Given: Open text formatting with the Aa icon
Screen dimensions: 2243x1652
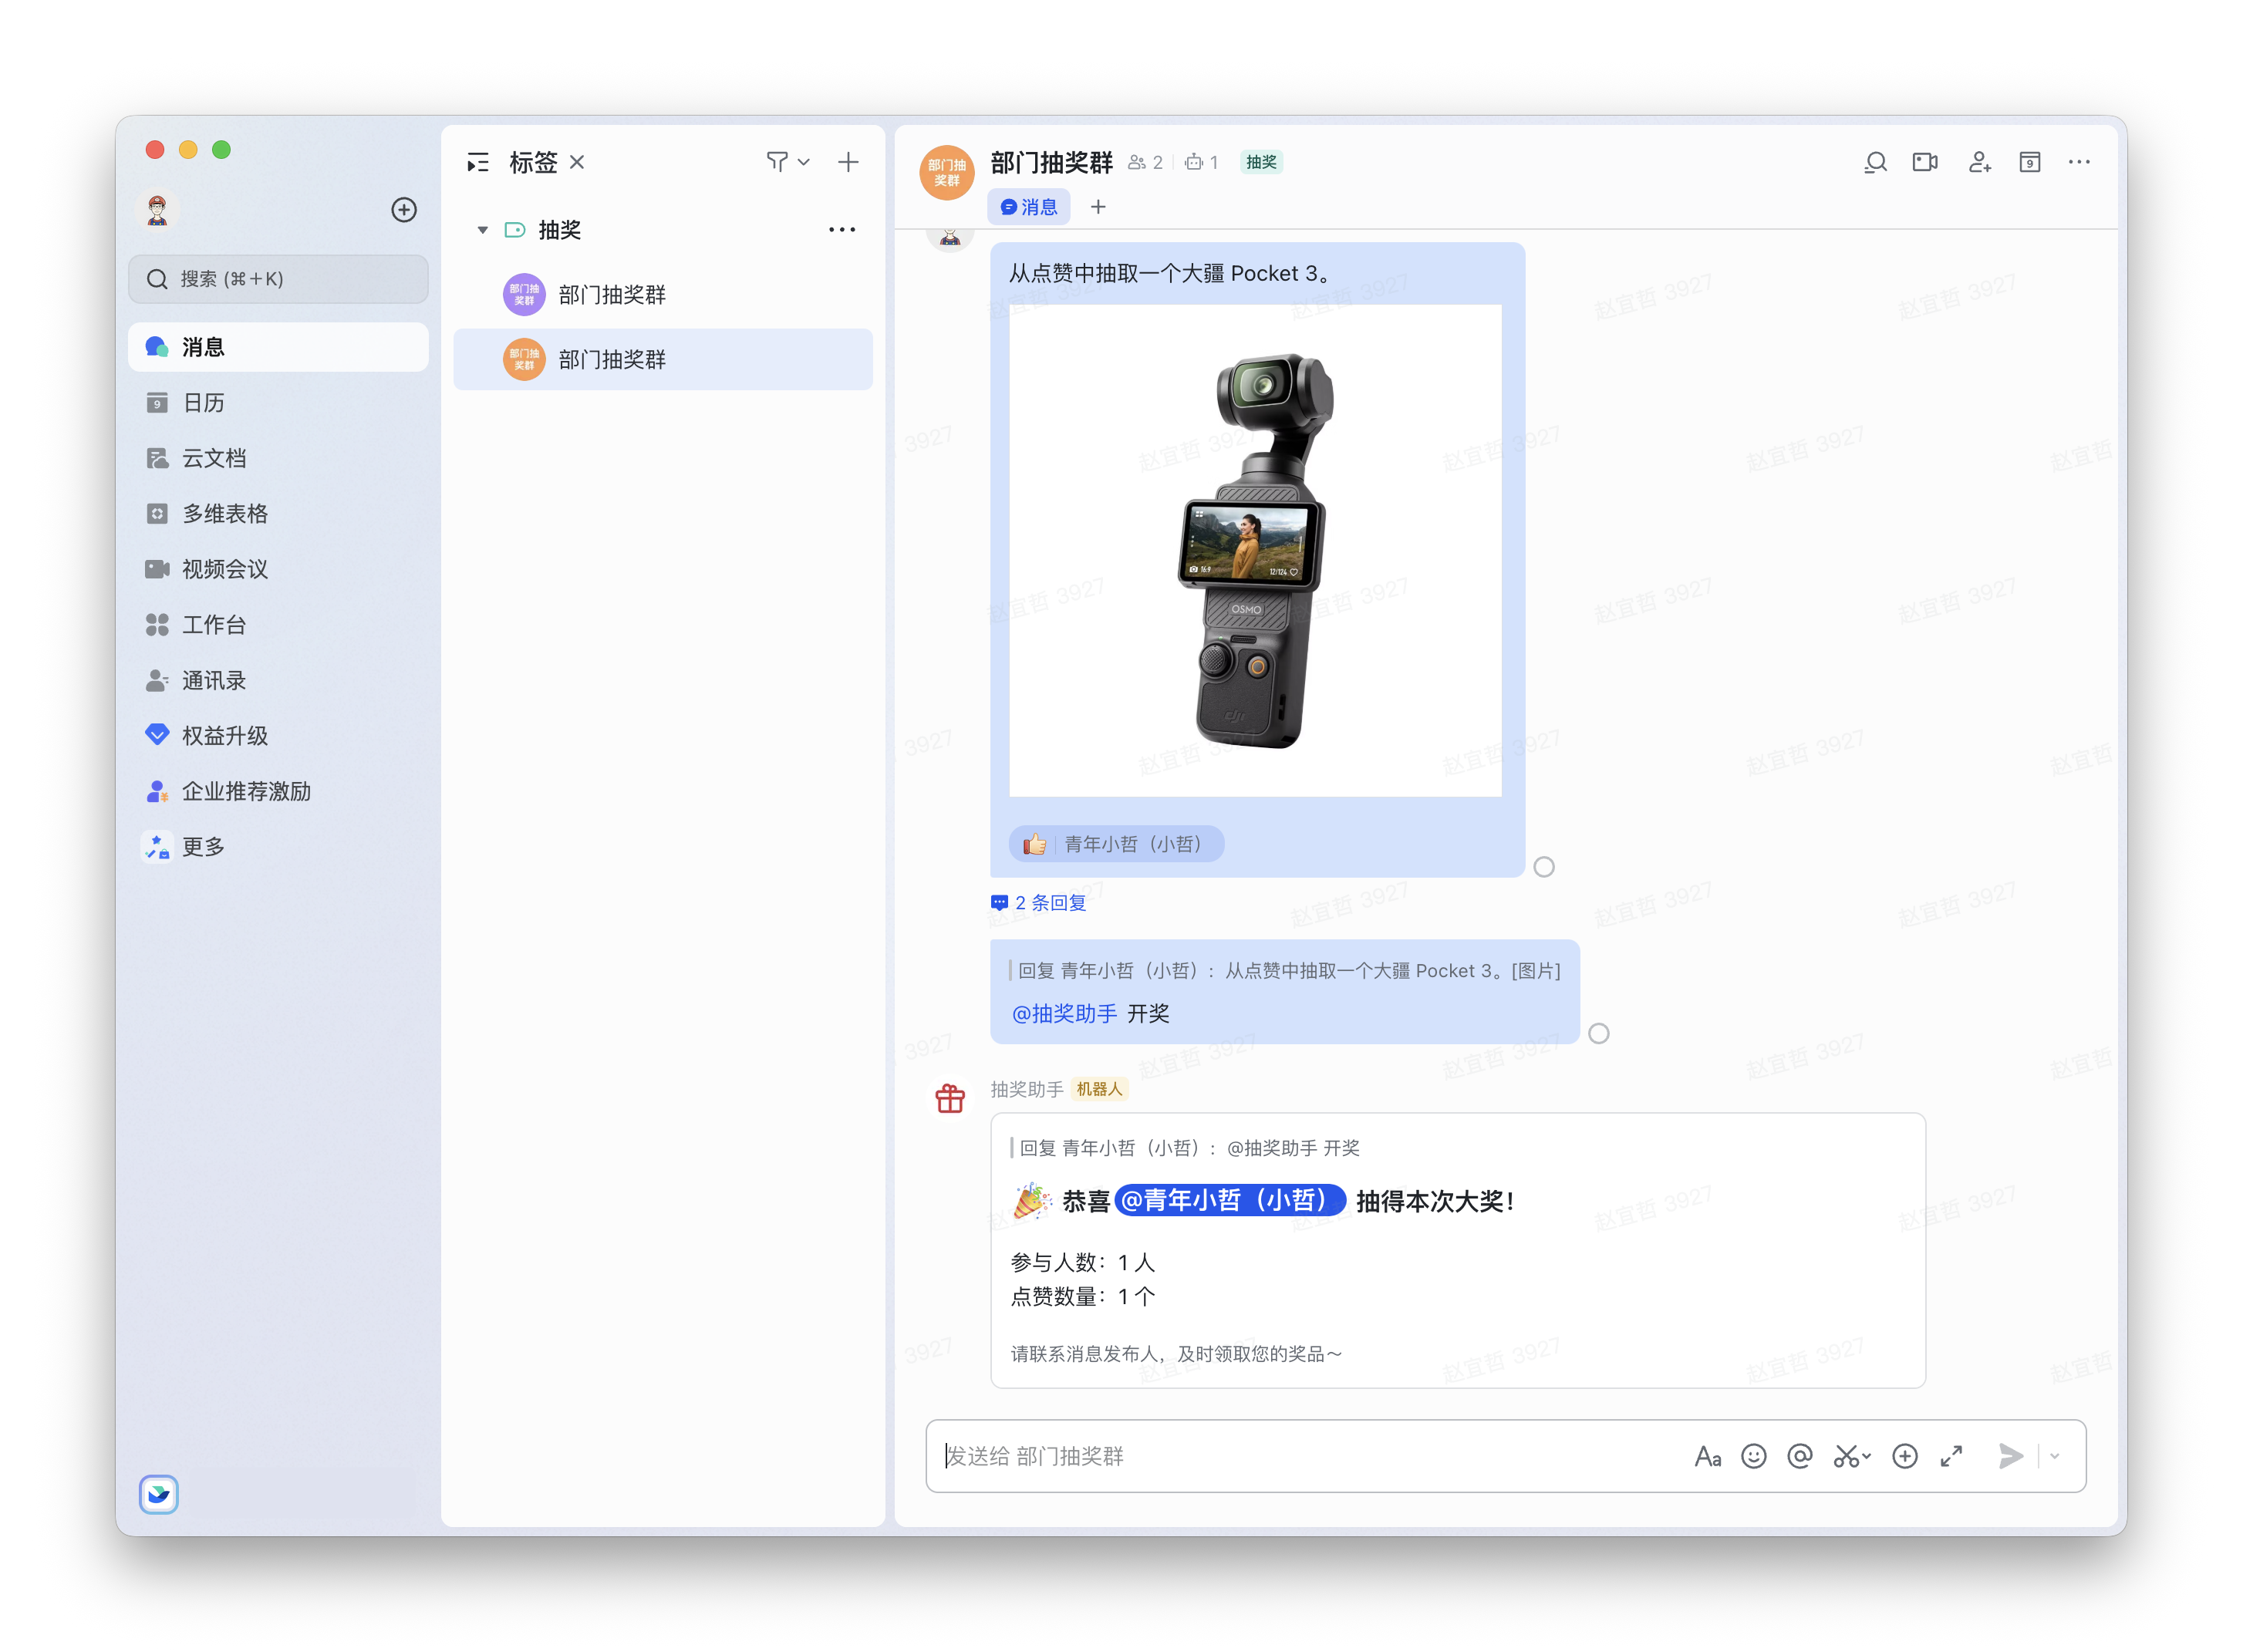Looking at the screenshot, I should click(1708, 1456).
